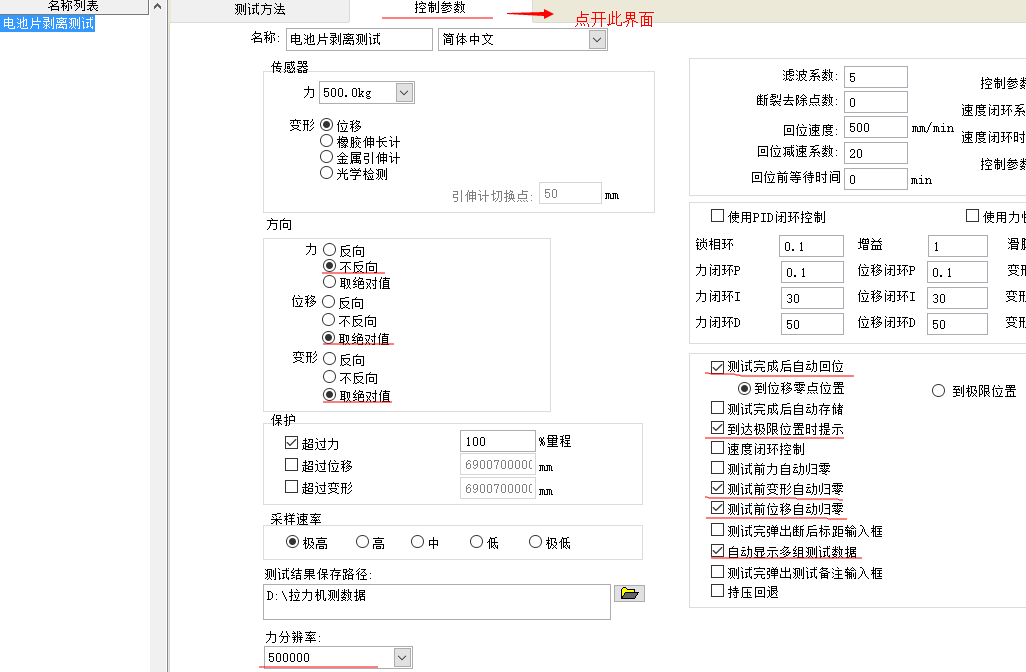Check 使用PID闭环控制 option
The image size is (1026, 672).
(717, 216)
